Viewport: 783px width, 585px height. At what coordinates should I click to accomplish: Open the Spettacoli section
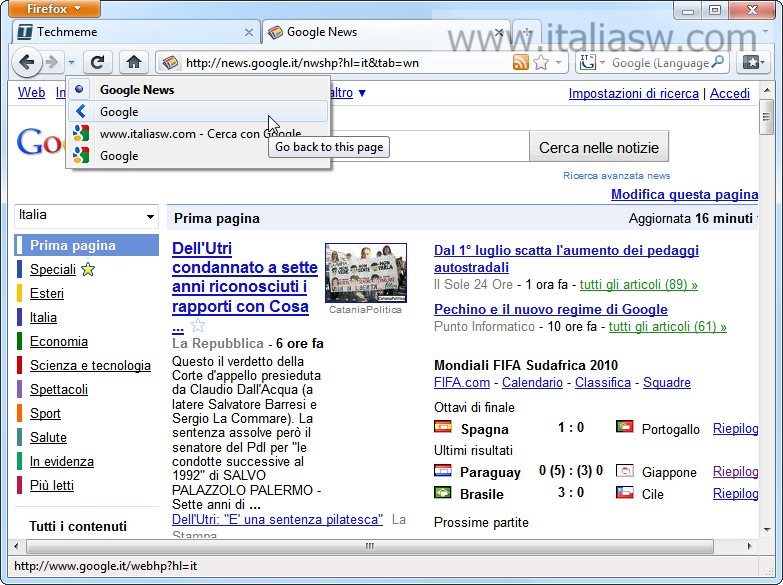58,389
